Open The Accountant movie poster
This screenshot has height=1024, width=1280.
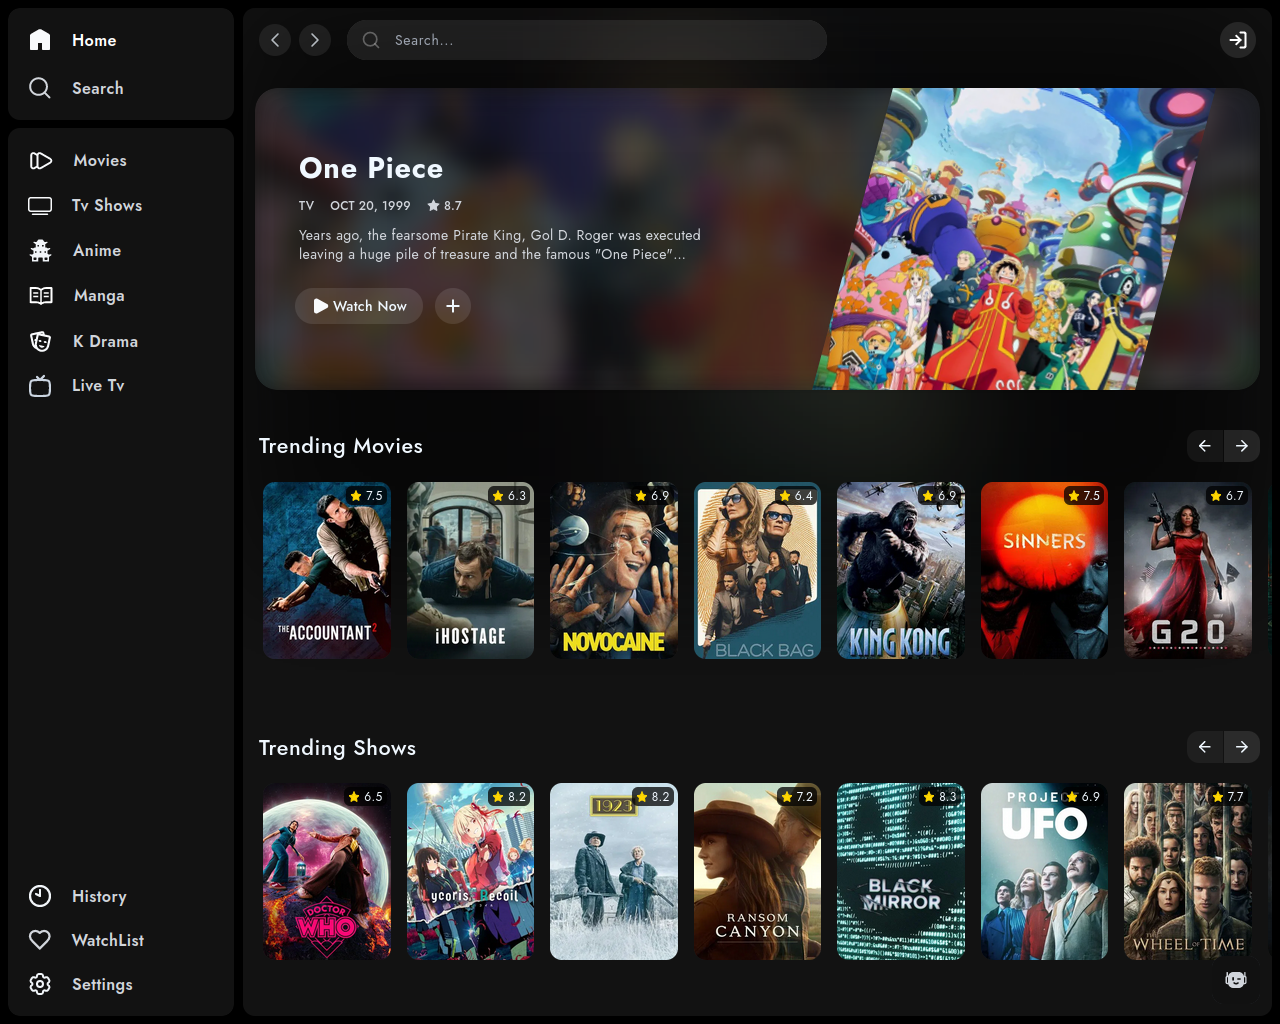coord(327,570)
